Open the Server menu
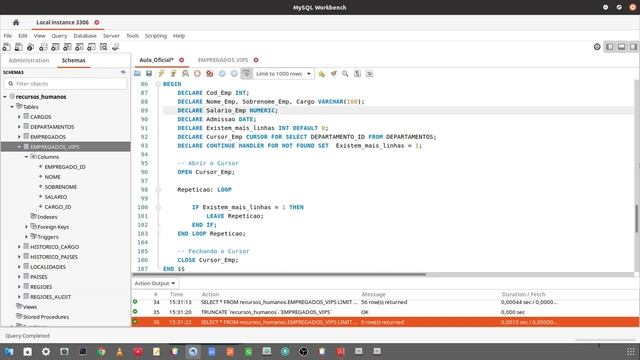The width and height of the screenshot is (640, 360). pos(111,36)
